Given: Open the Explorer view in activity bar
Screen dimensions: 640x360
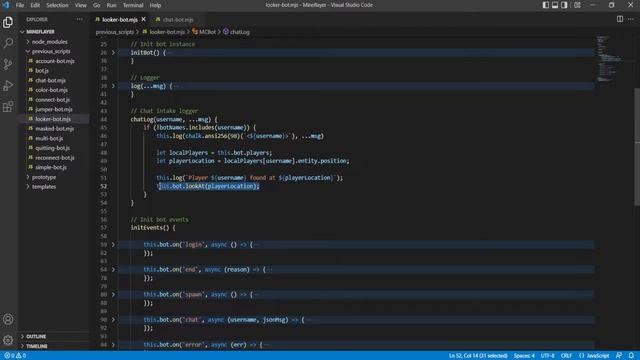Looking at the screenshot, I should coord(8,22).
